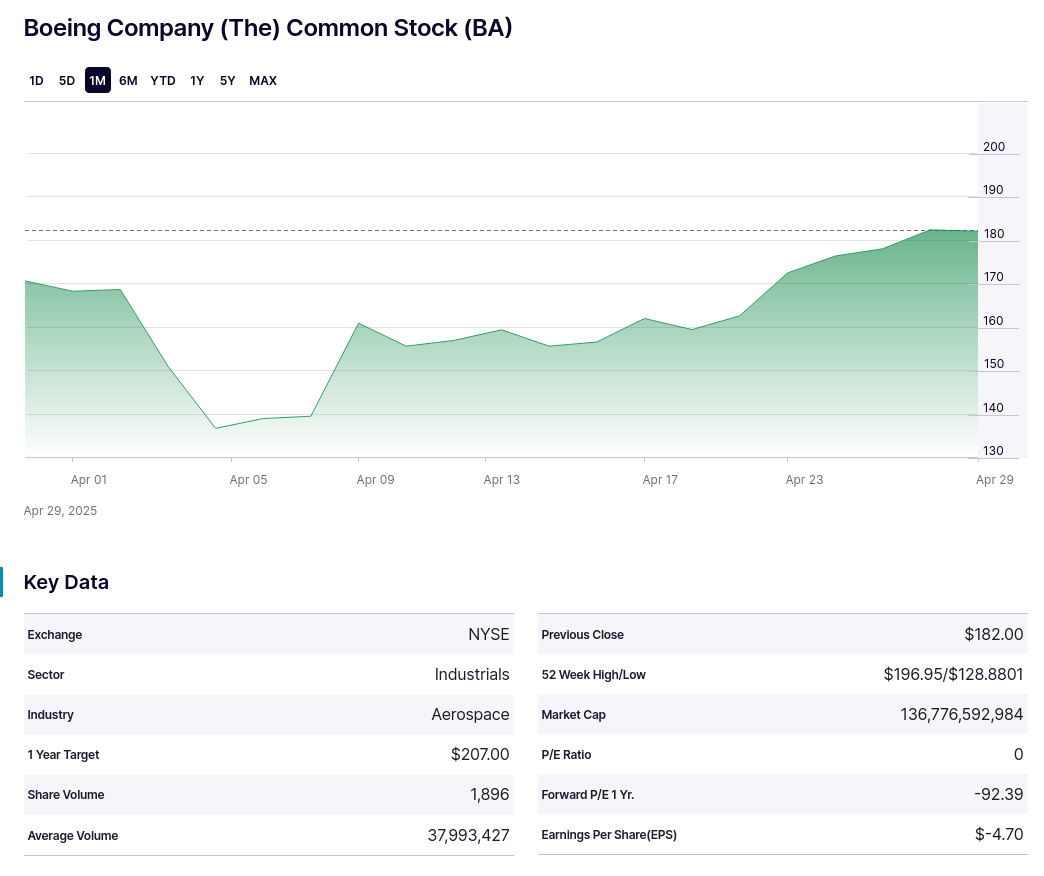Switch chart to 5Y range
The height and width of the screenshot is (876, 1044).
pos(228,81)
